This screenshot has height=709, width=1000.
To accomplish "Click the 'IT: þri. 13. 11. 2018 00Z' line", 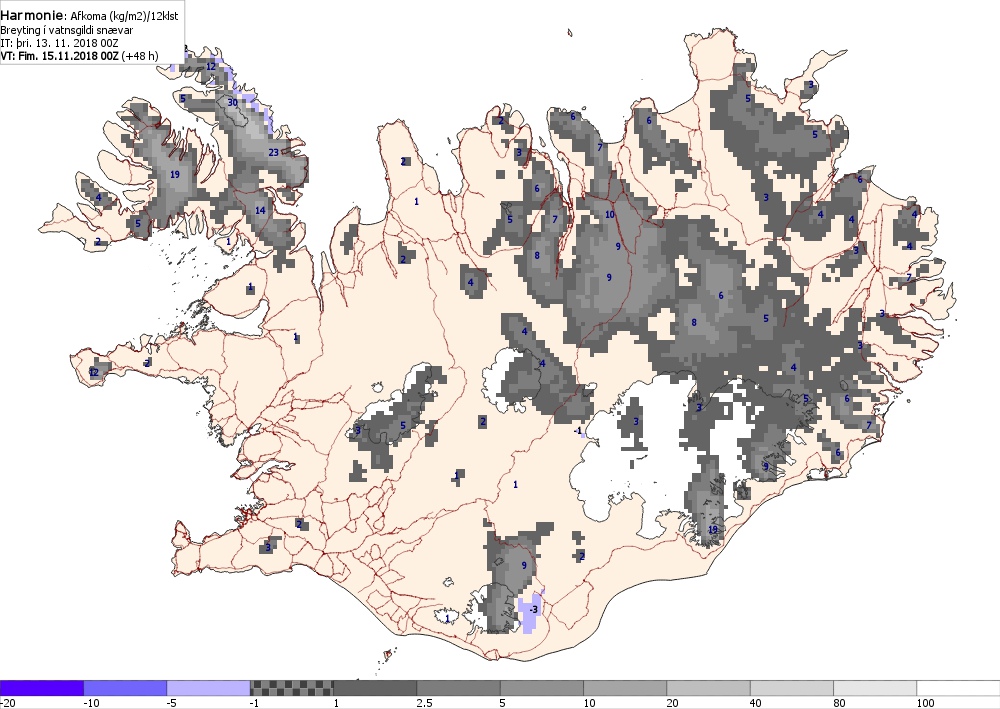I will click(59, 43).
